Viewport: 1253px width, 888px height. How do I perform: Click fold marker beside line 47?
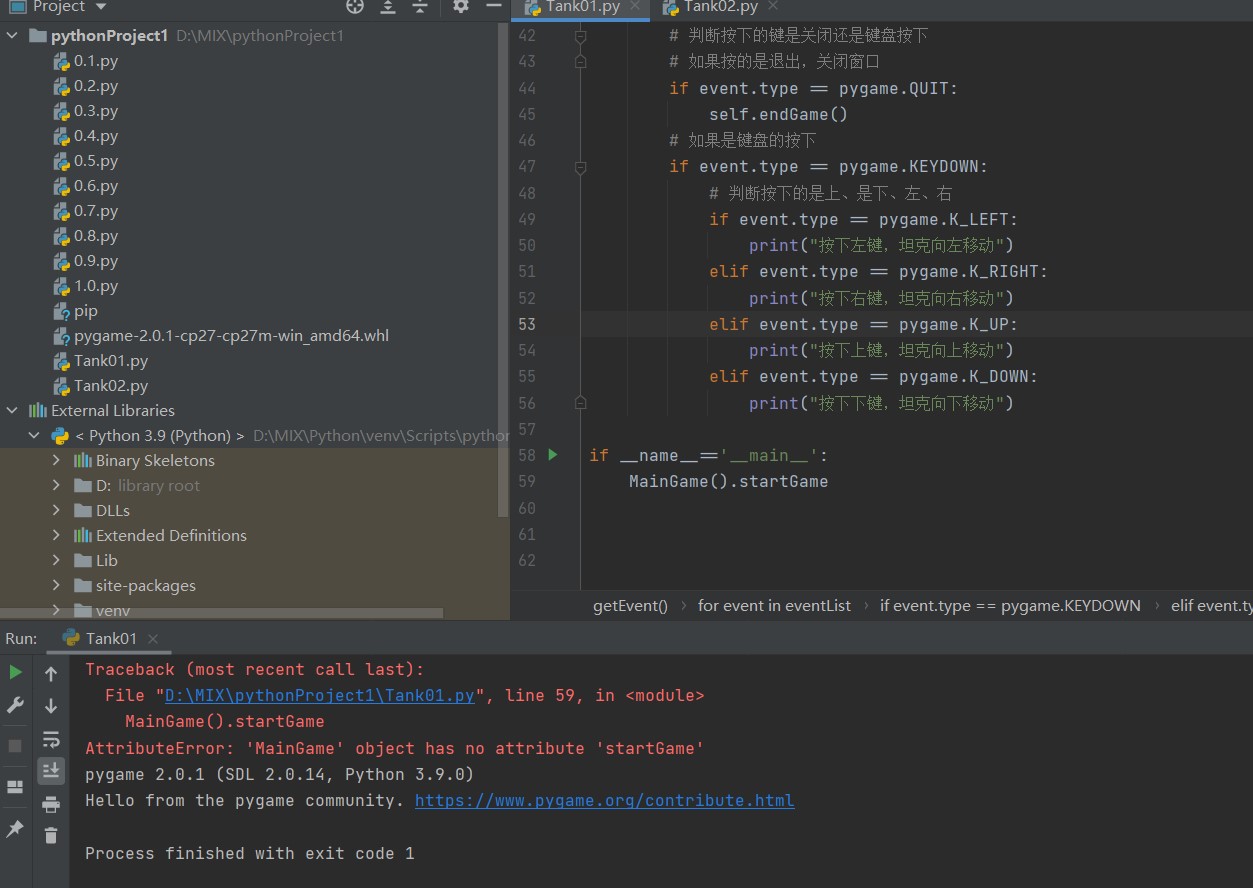coord(580,167)
